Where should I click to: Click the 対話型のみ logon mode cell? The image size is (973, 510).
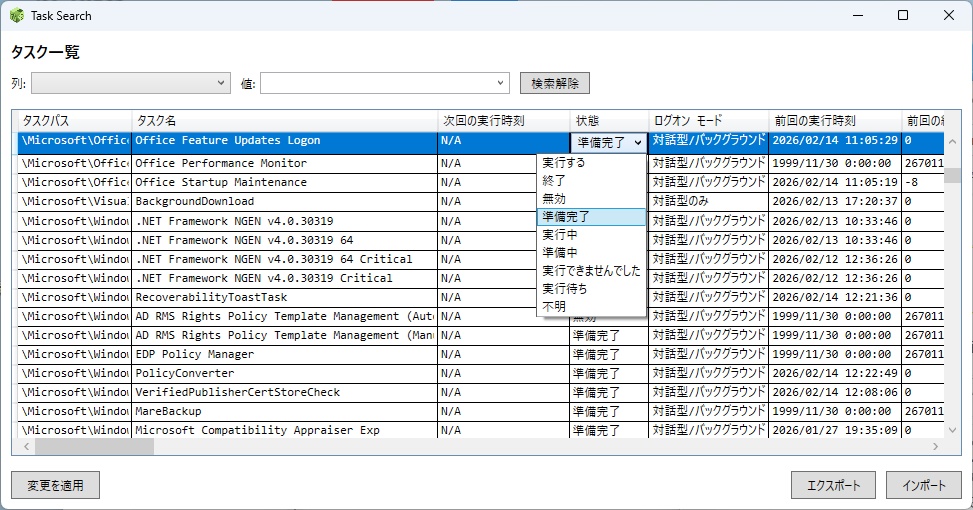[709, 202]
